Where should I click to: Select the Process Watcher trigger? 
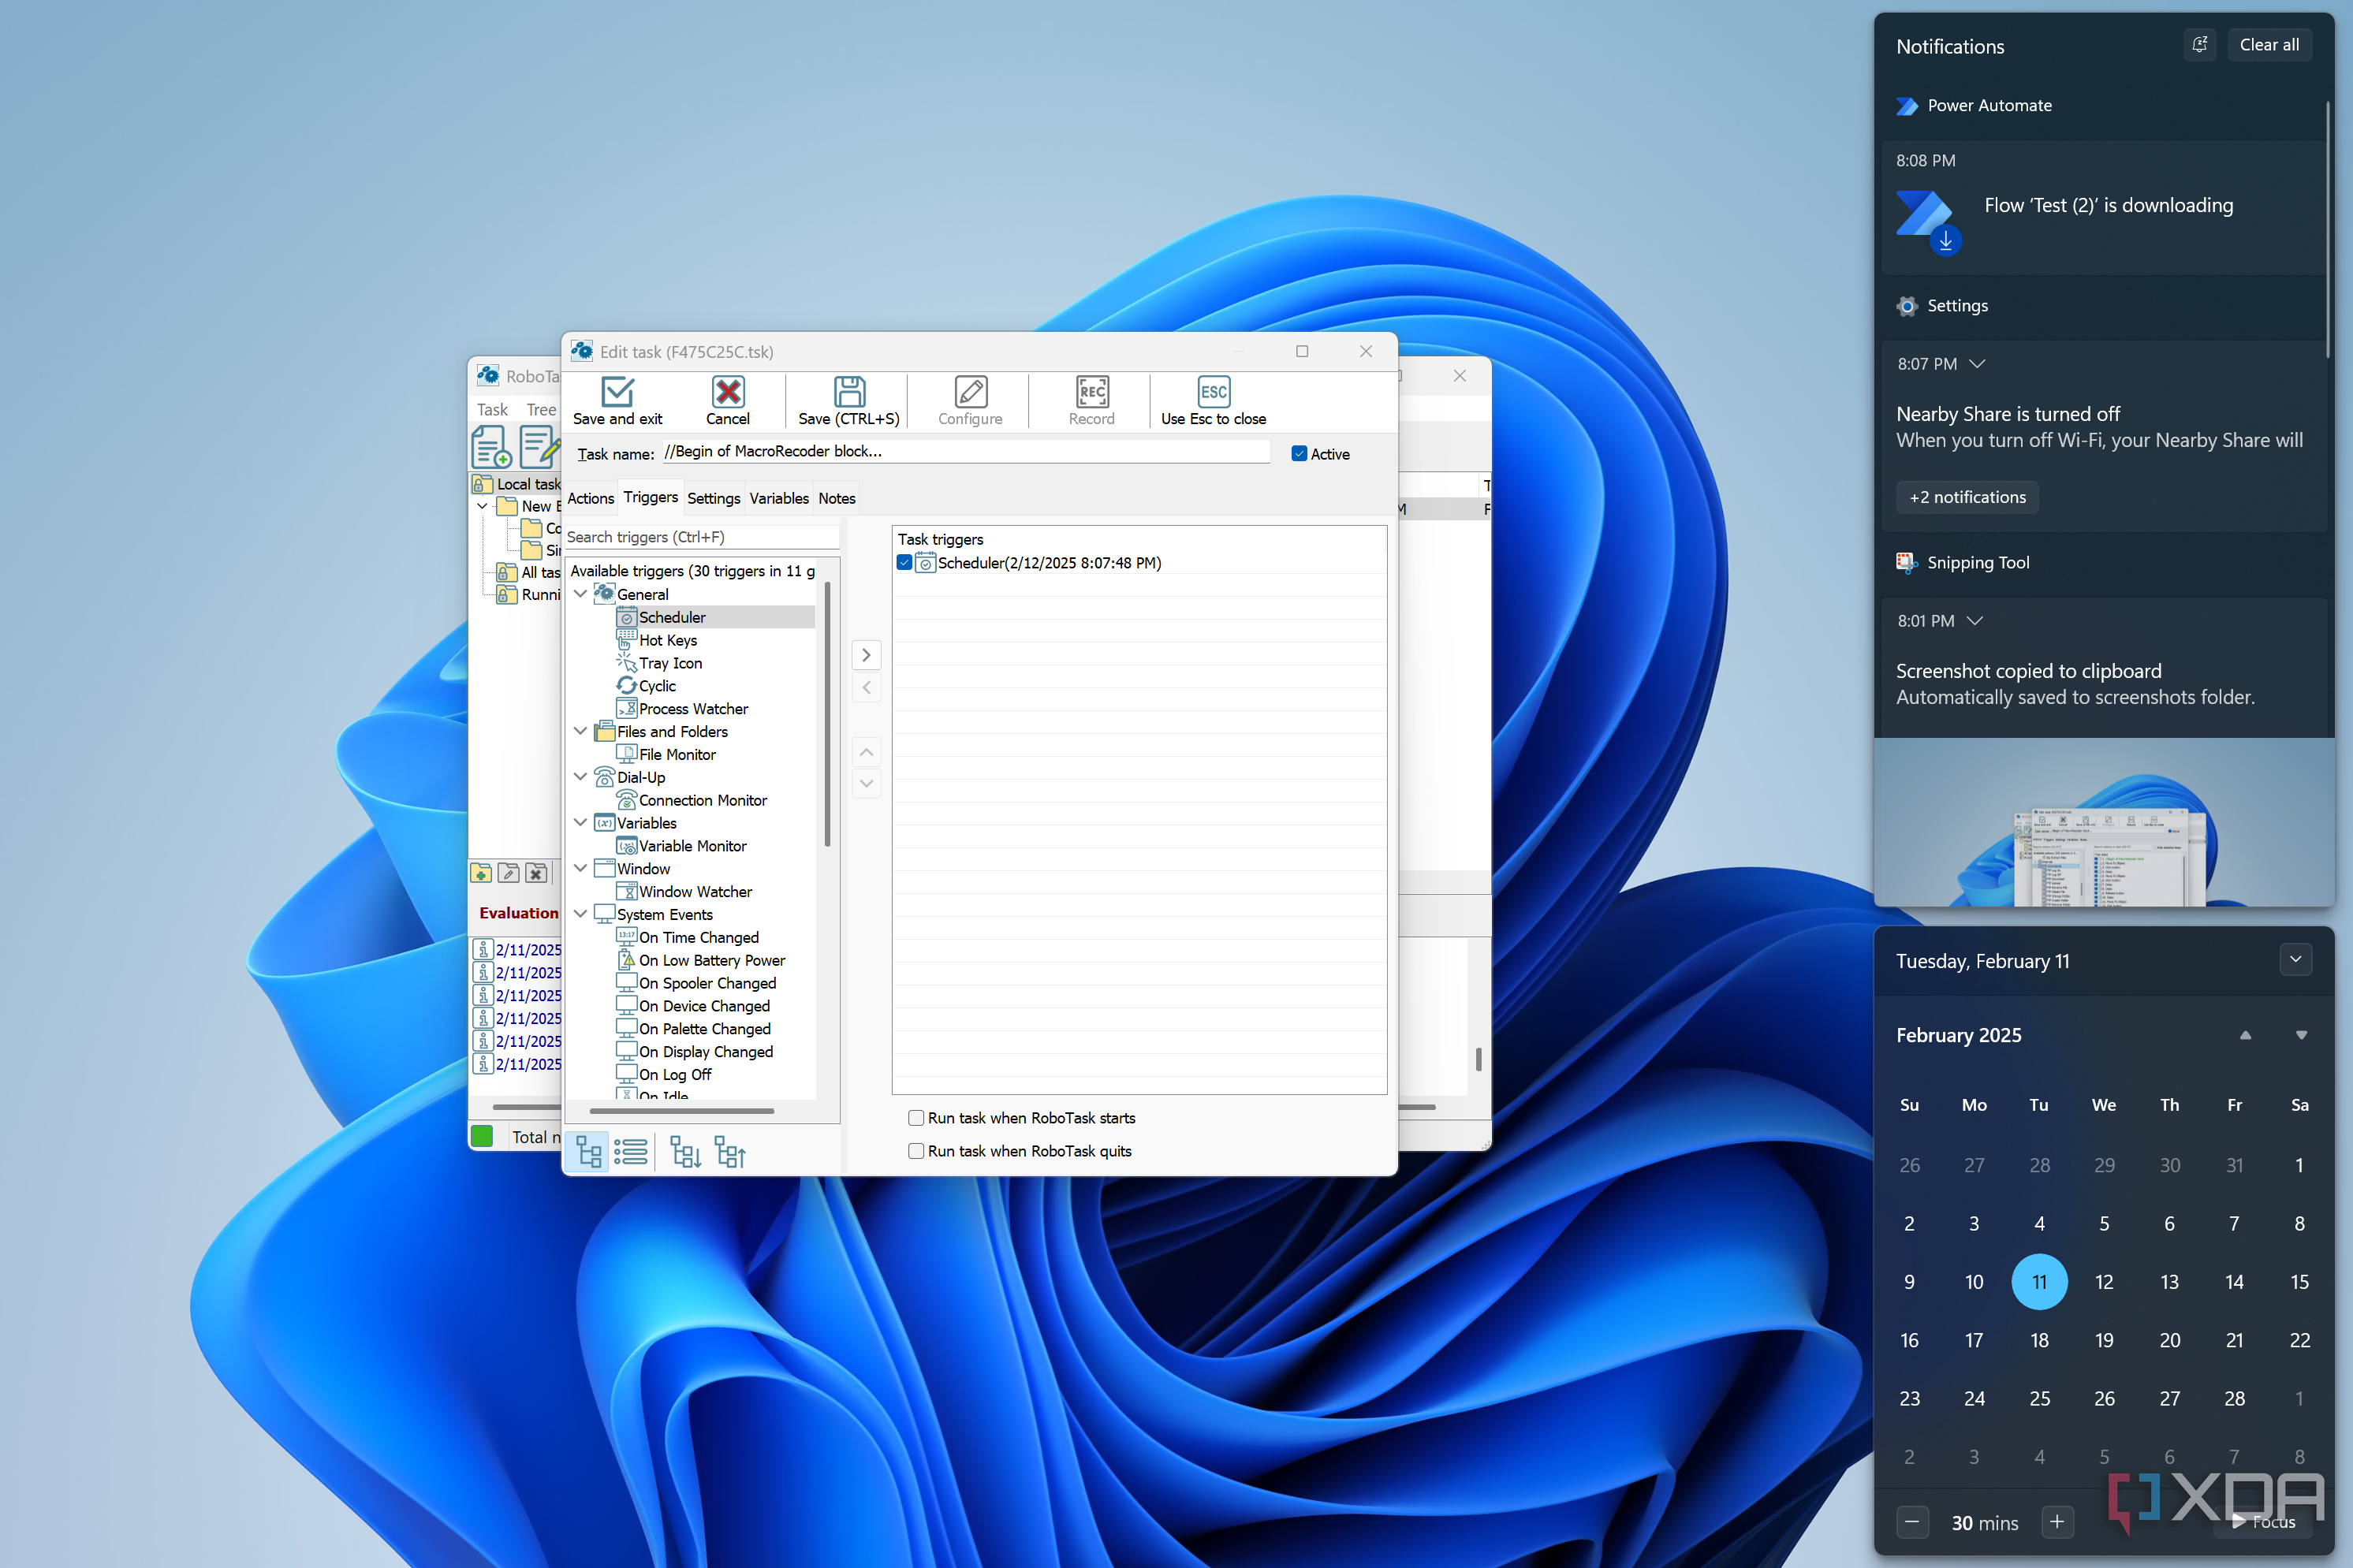693,708
